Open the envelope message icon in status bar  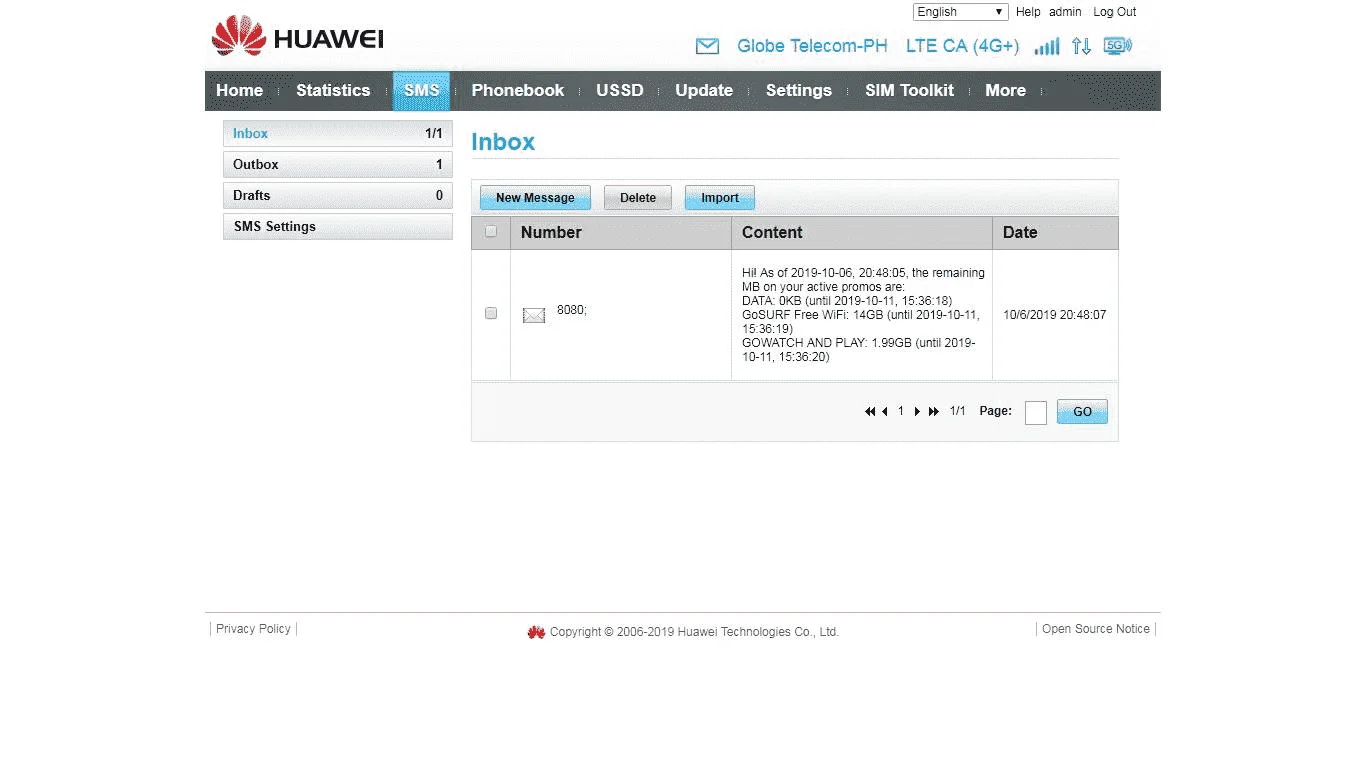(707, 46)
